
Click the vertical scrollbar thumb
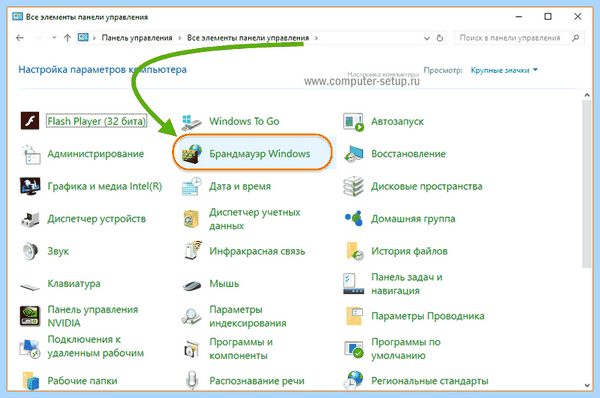click(587, 184)
